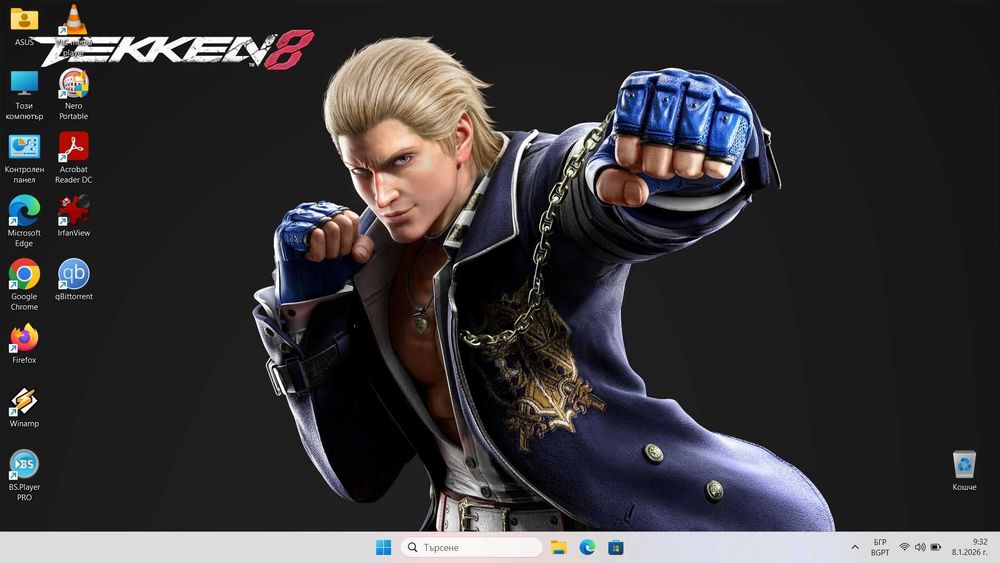Expand hidden system tray icons chevron
The height and width of the screenshot is (563, 1000).
tap(855, 547)
